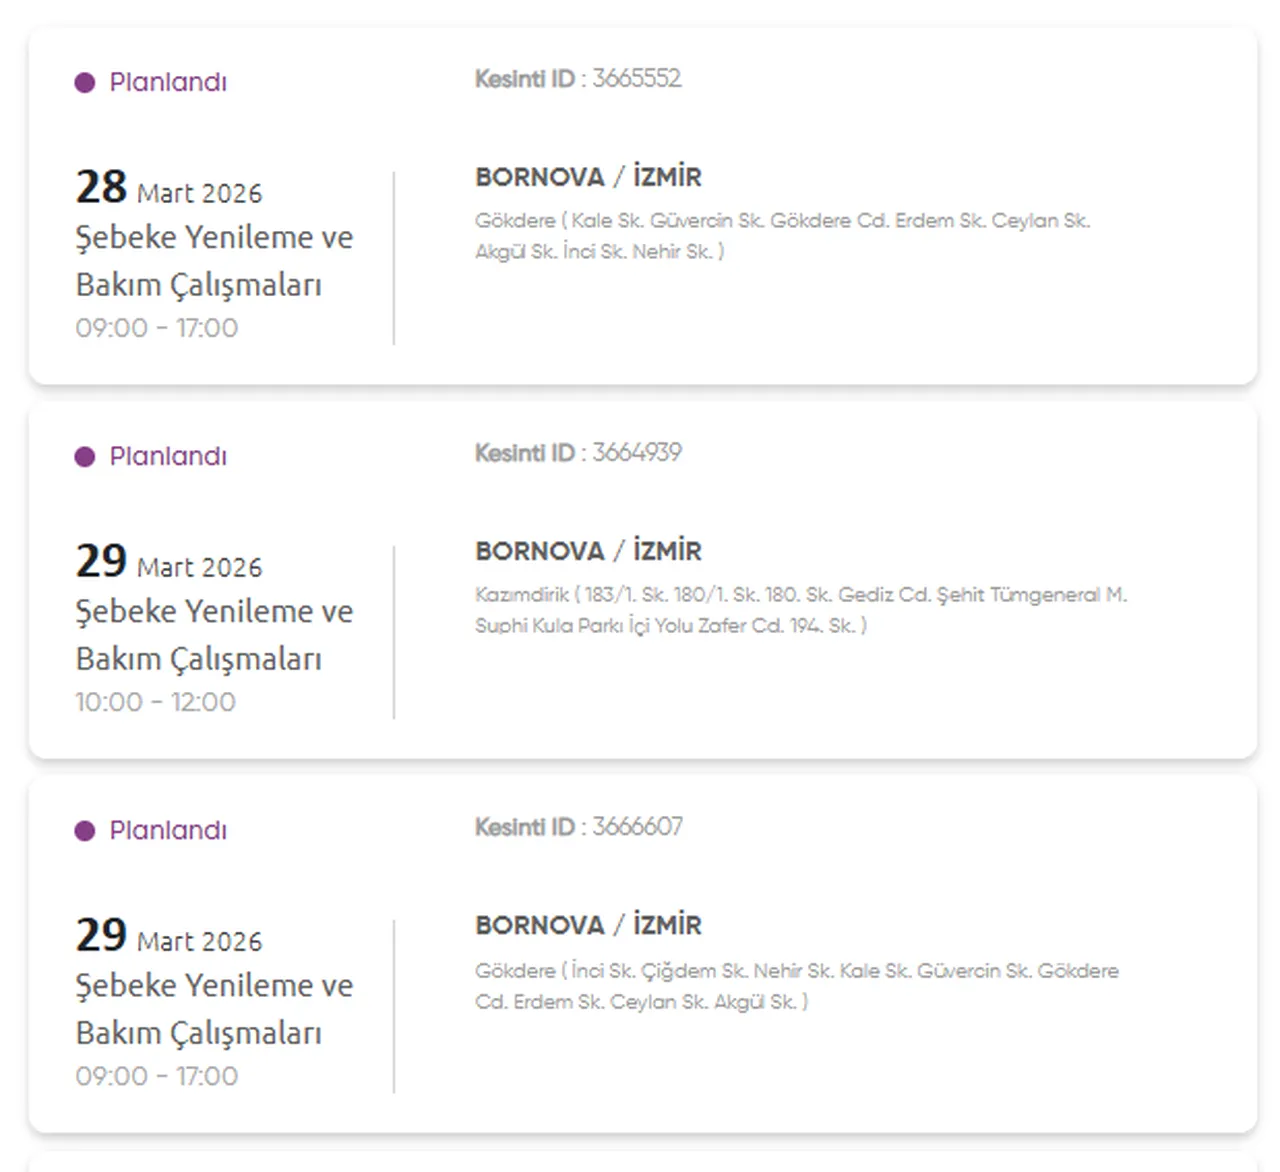The image size is (1280, 1172).
Task: Click the 29 Mart 2026 date with 10:00 - 12:00 outage
Action: coord(169,562)
